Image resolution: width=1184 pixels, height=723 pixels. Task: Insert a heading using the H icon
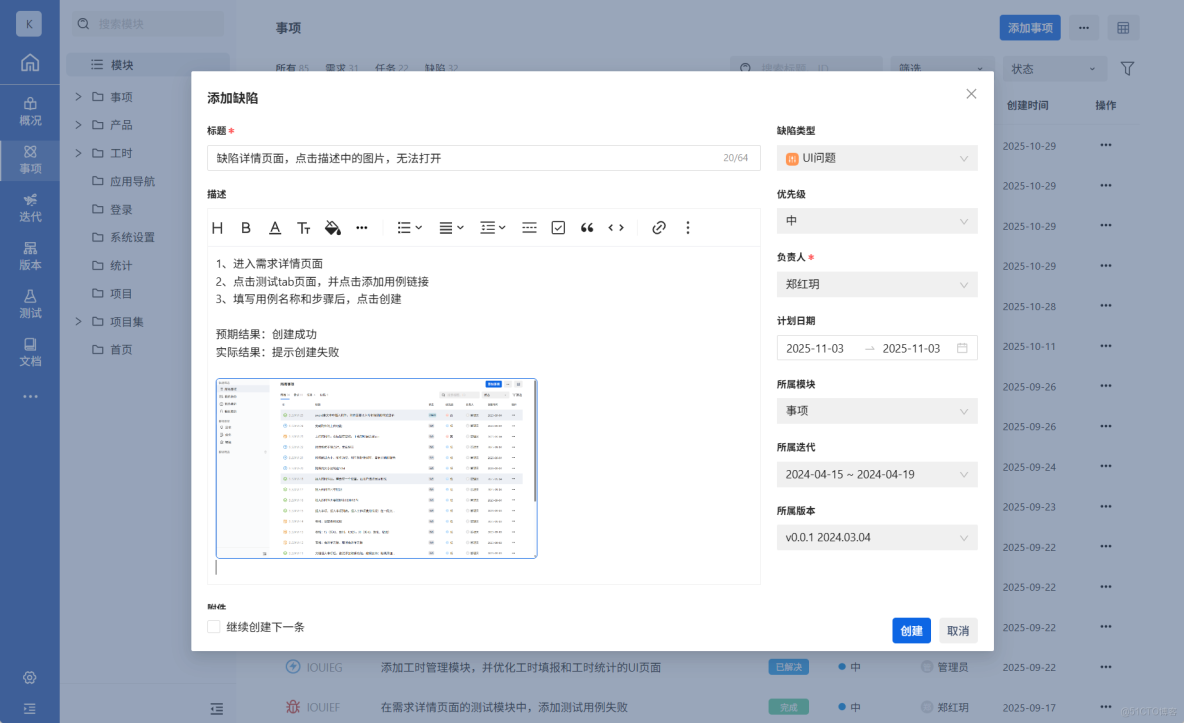click(217, 227)
